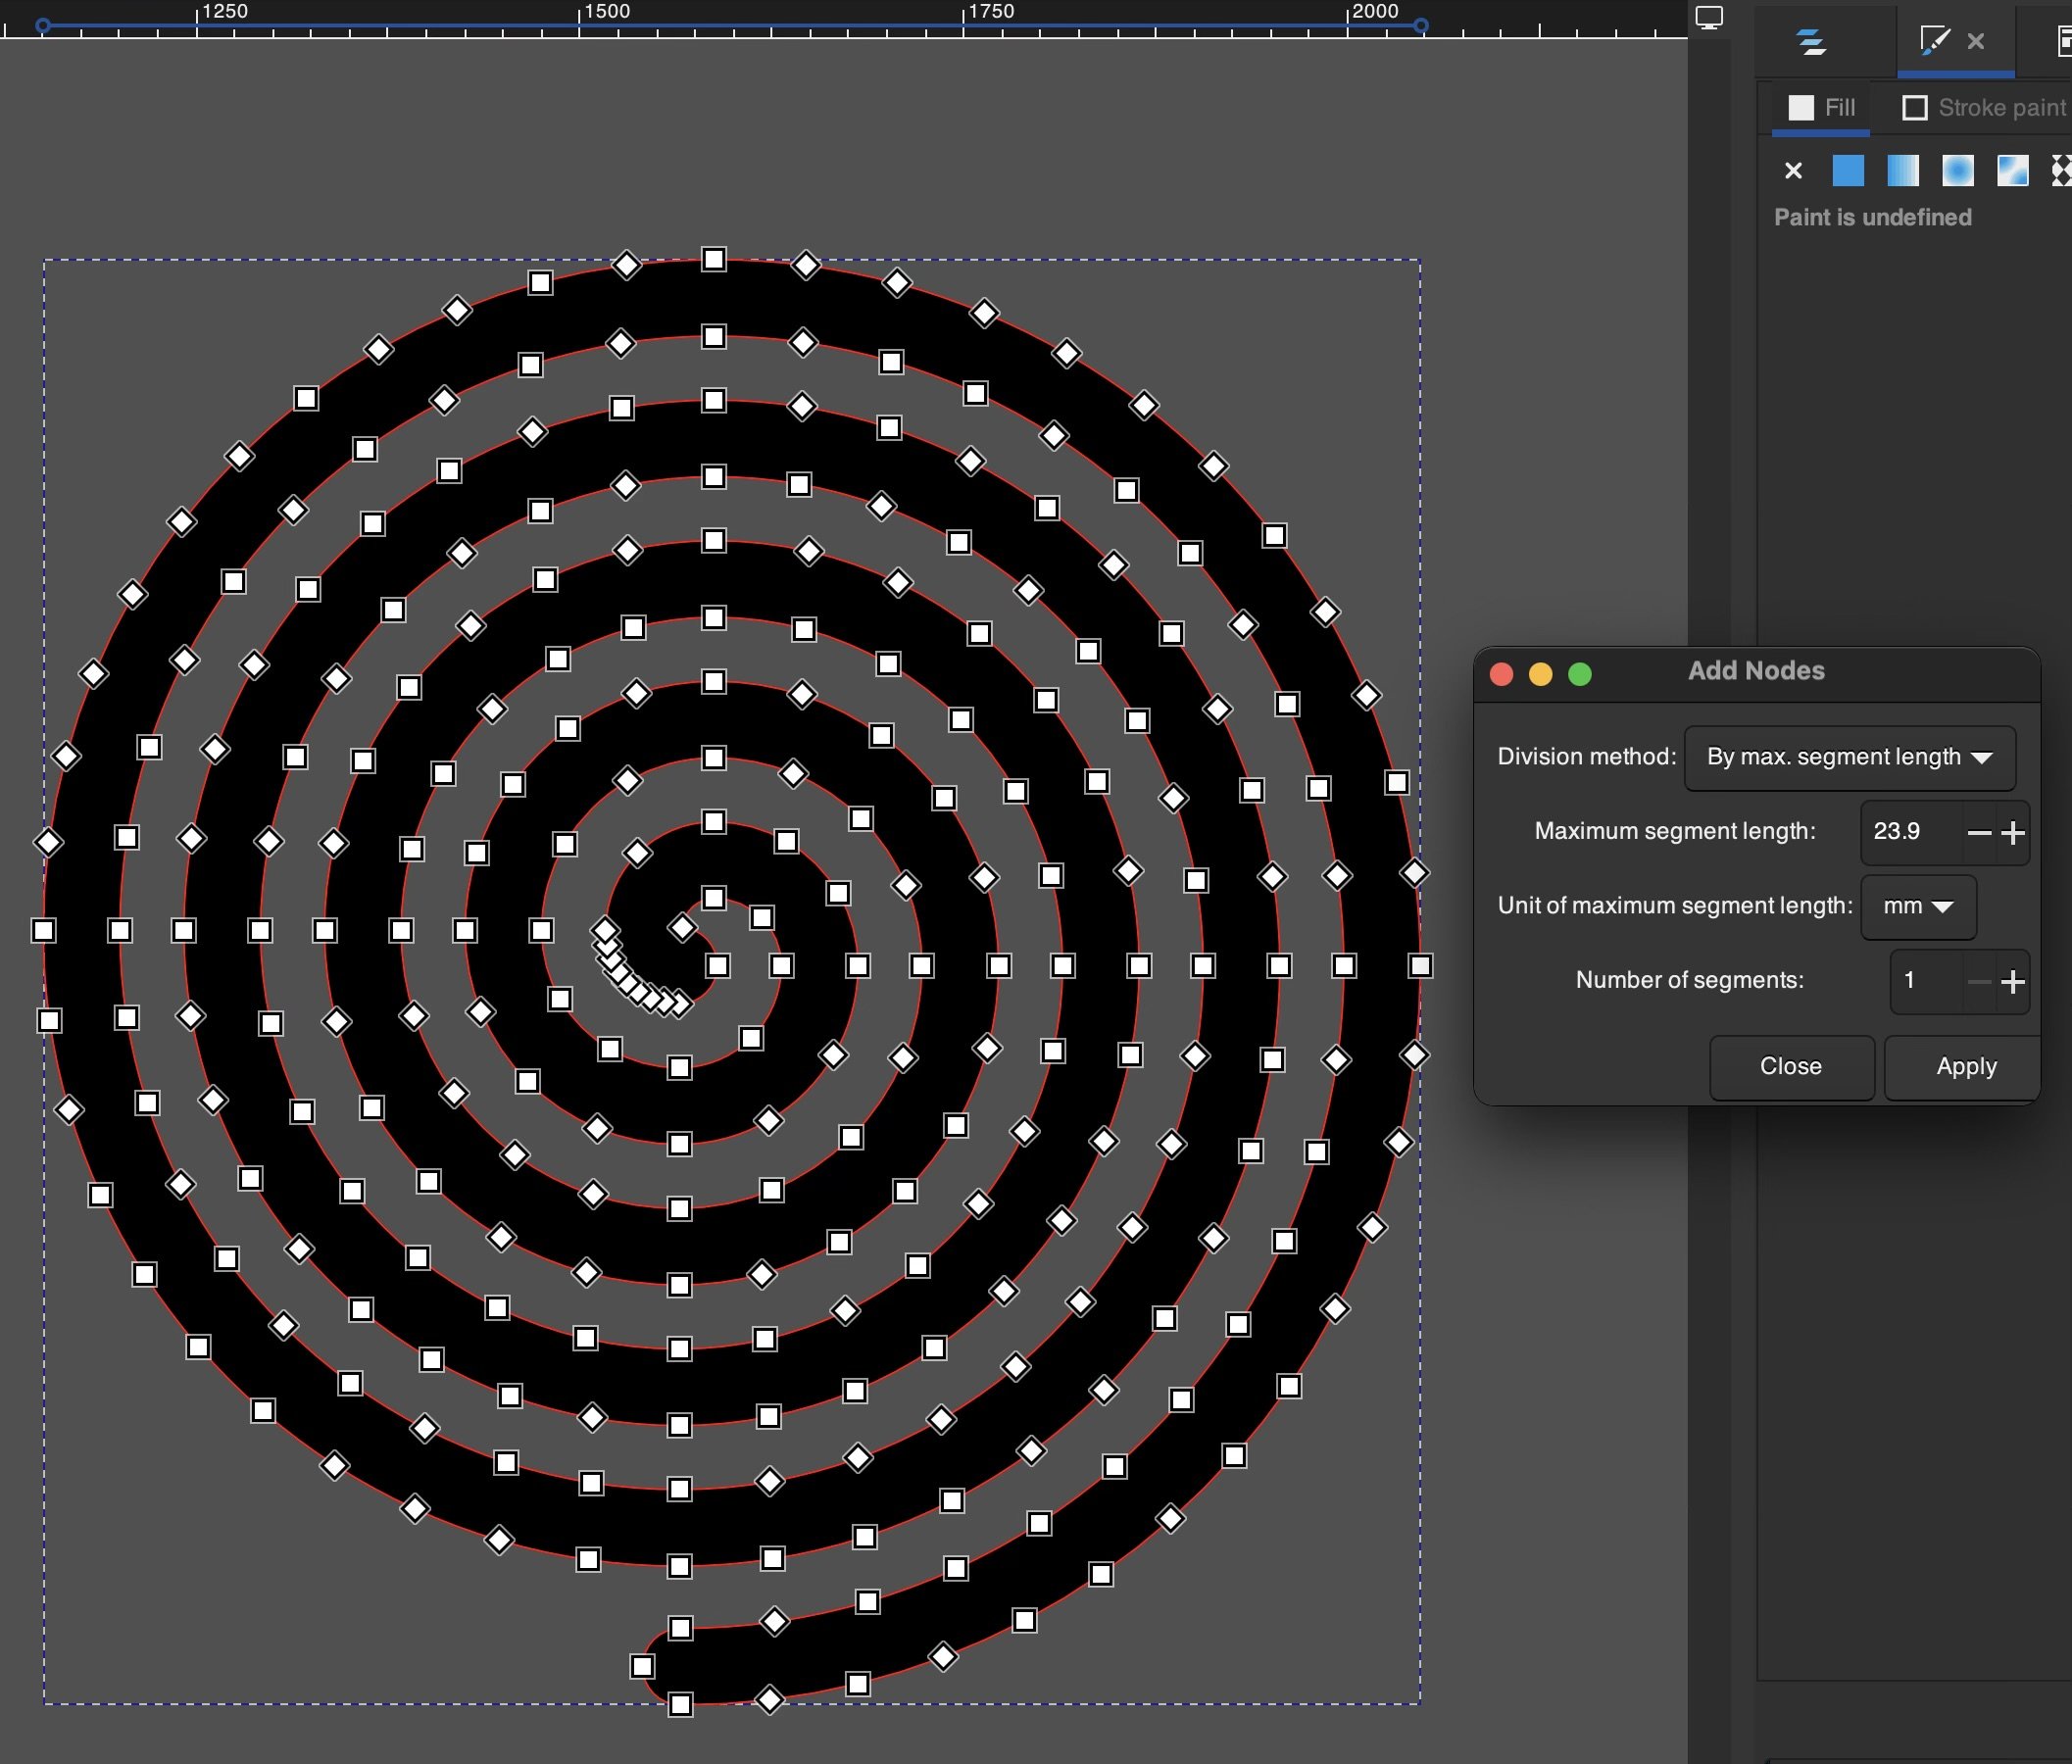Screen dimensions: 2072x1764
Task: Click Close in Add Nodes dialog
Action: [1791, 1067]
